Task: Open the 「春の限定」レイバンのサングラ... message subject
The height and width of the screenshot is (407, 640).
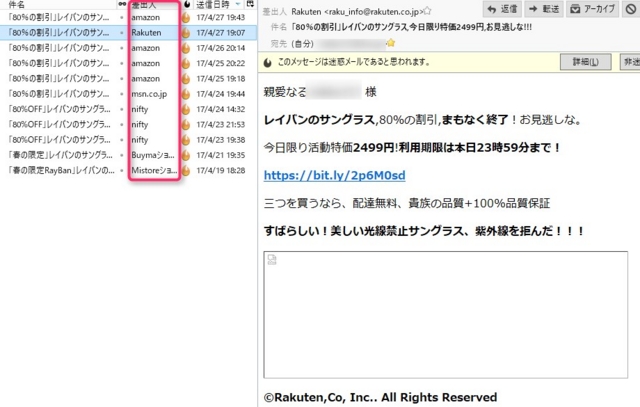Action: click(x=60, y=155)
